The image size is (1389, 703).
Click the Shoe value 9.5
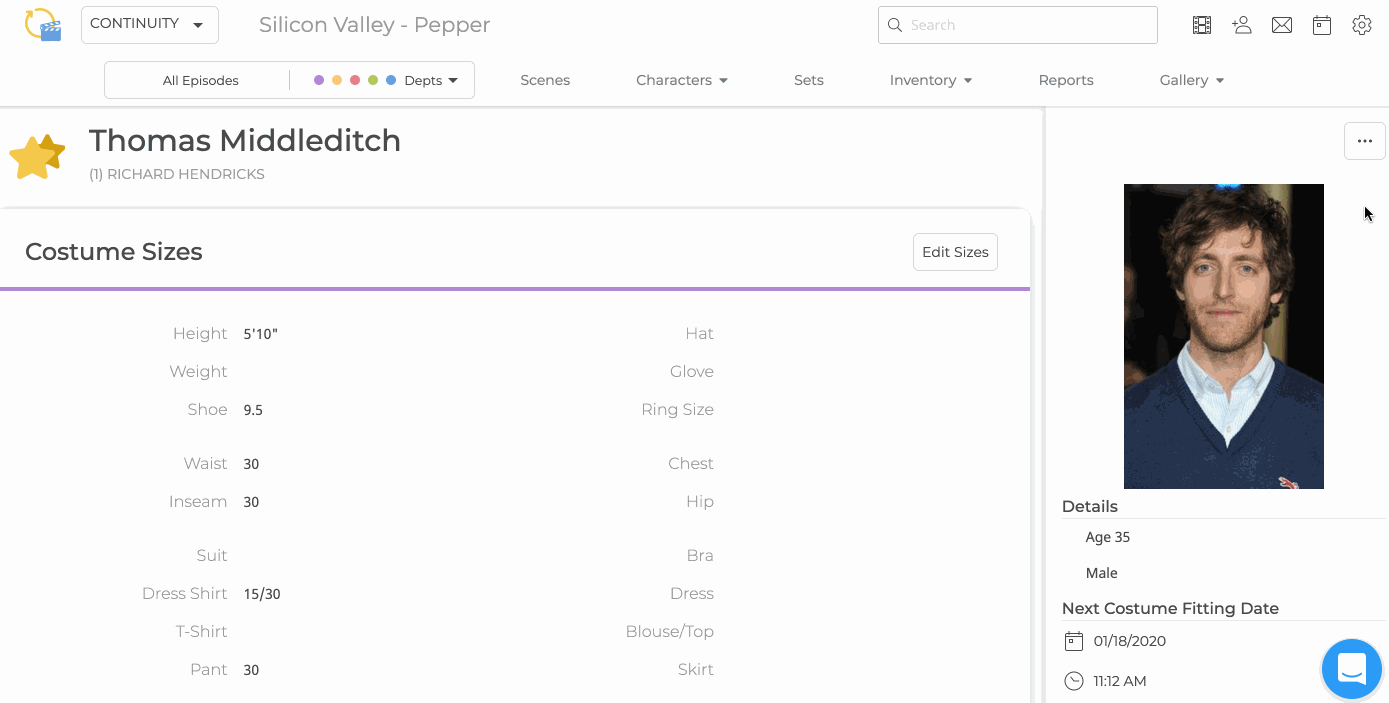[253, 410]
